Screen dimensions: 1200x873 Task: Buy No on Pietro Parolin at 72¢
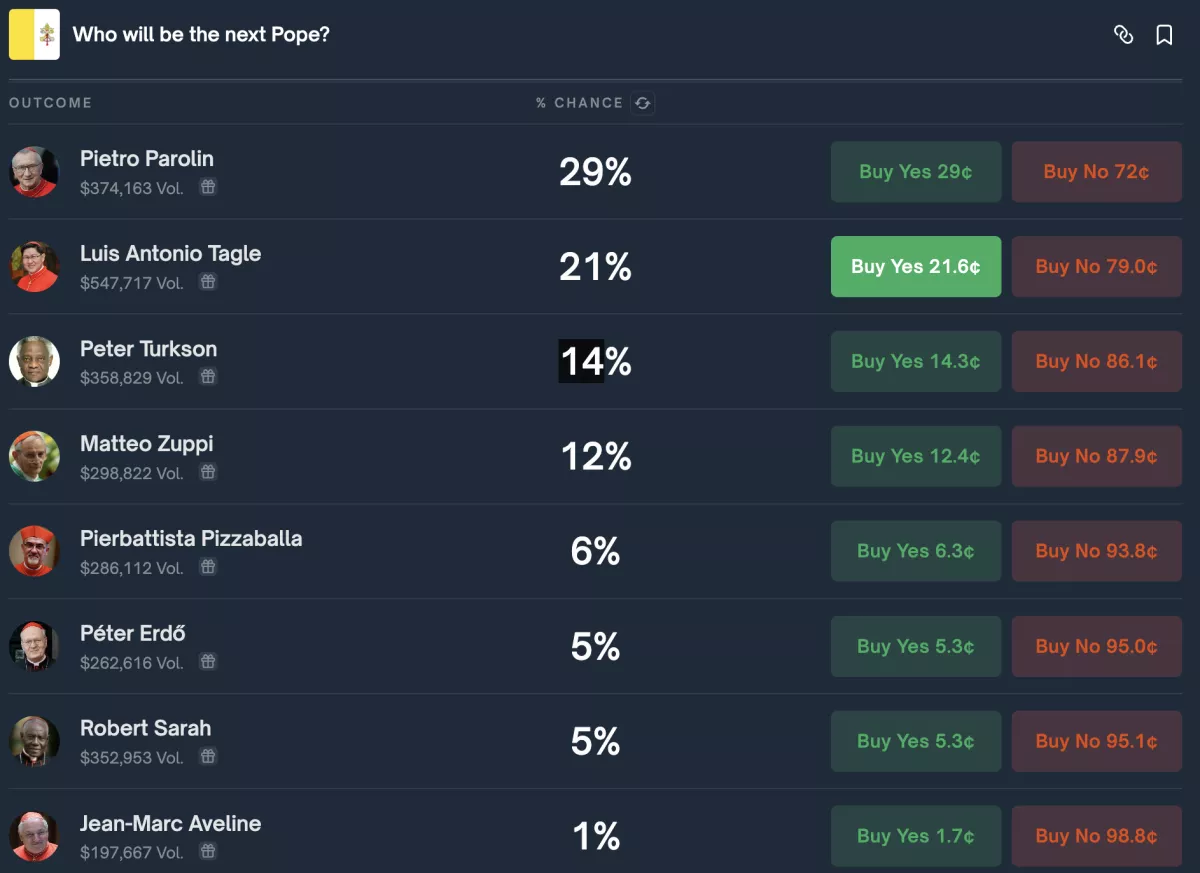tap(1096, 172)
